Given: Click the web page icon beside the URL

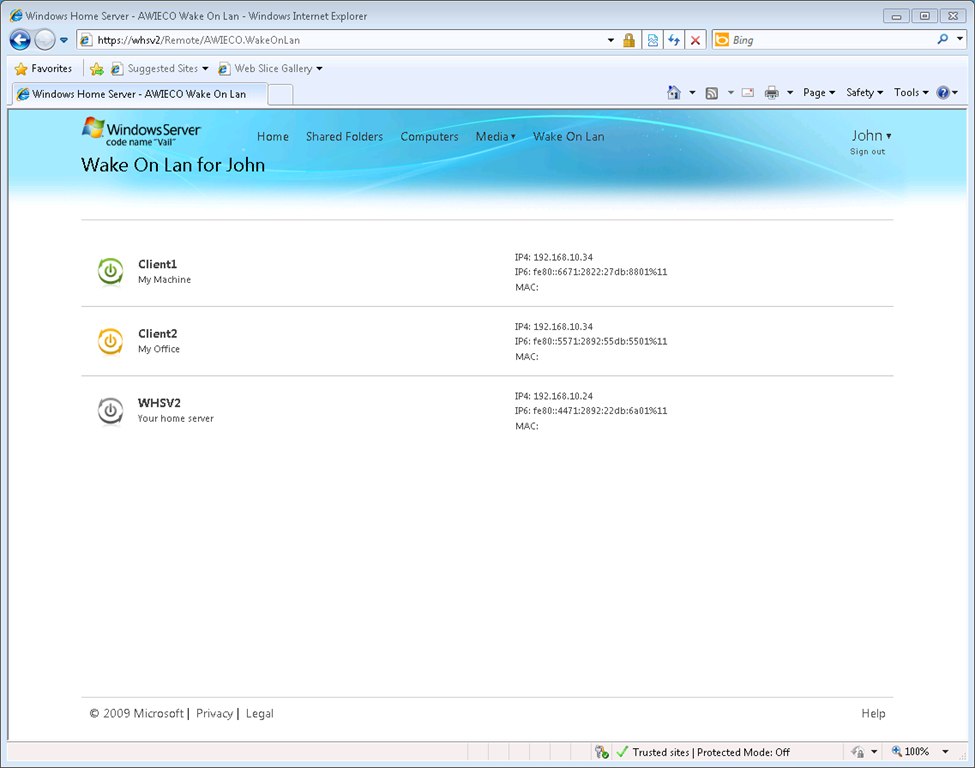Looking at the screenshot, I should click(86, 40).
